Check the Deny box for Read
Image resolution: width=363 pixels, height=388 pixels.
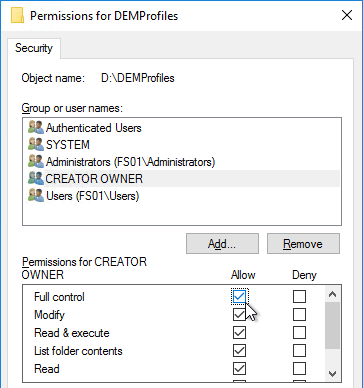pos(299,369)
